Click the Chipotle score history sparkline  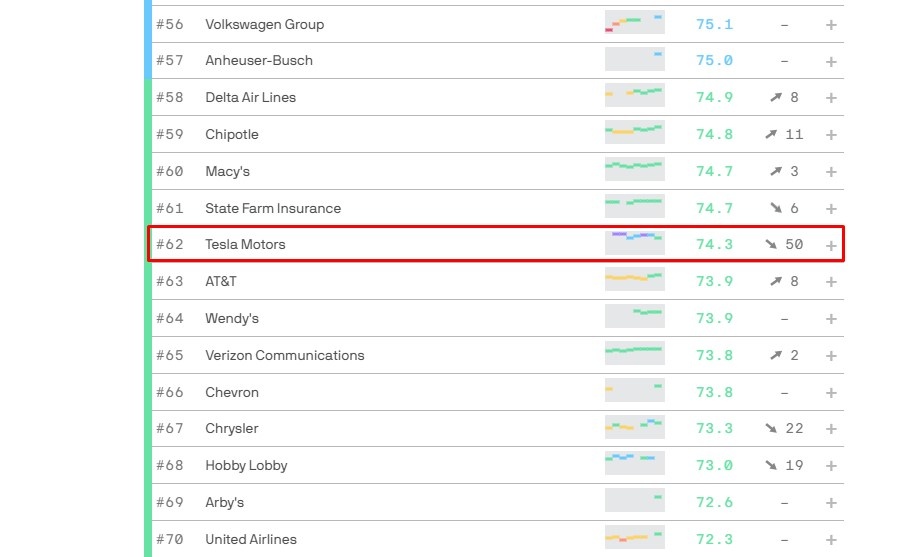(634, 134)
